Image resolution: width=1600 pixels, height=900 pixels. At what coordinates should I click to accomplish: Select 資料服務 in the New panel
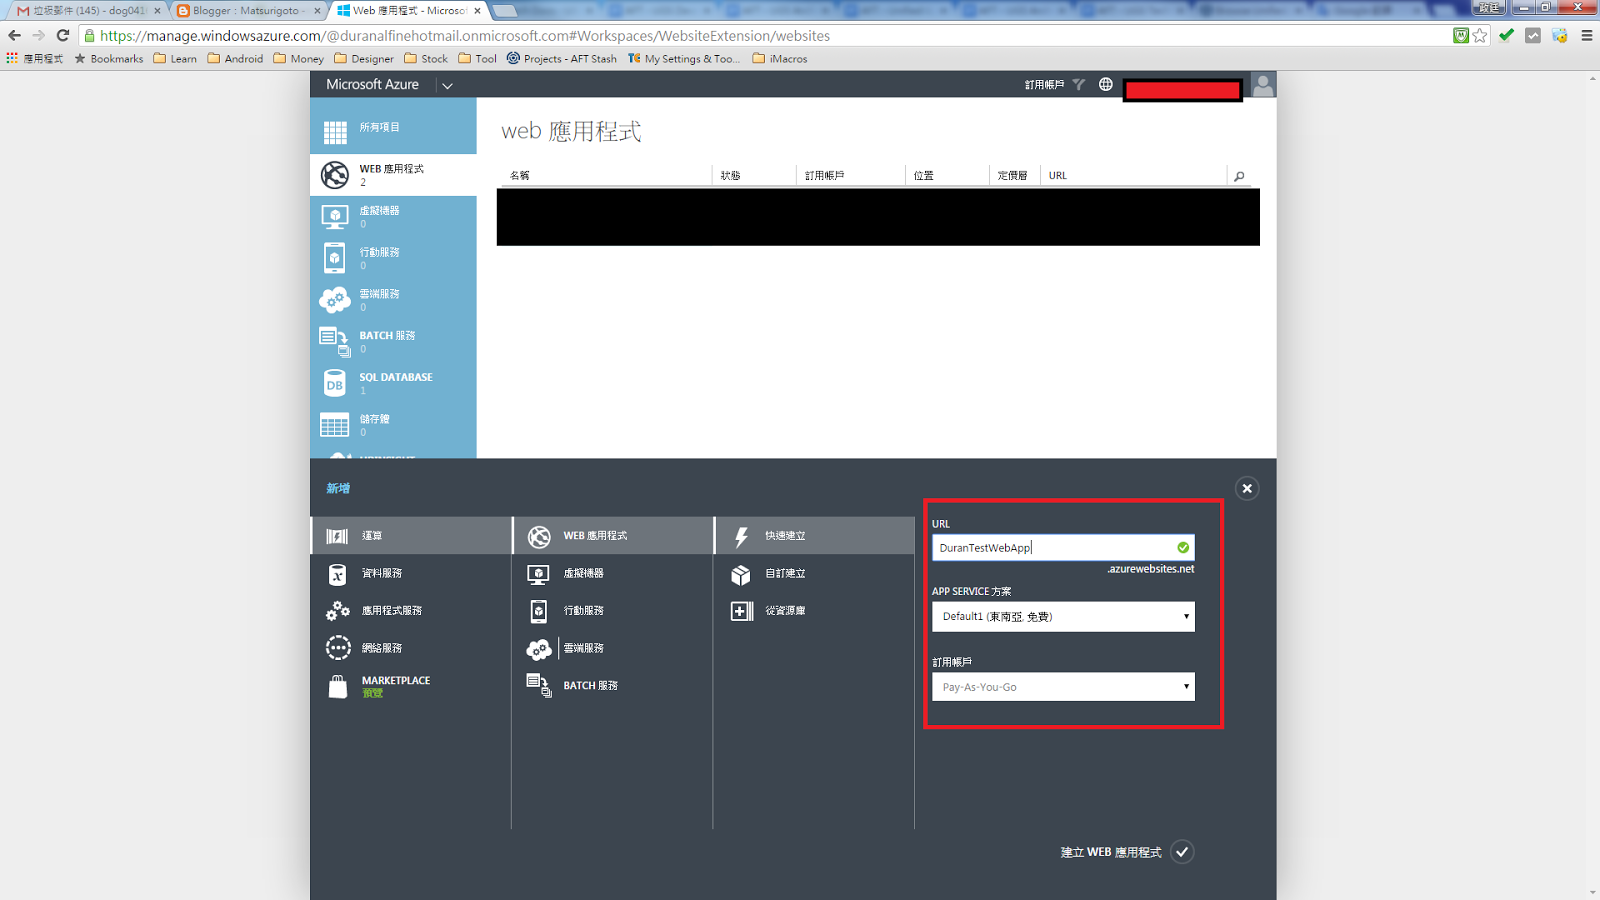coord(411,573)
